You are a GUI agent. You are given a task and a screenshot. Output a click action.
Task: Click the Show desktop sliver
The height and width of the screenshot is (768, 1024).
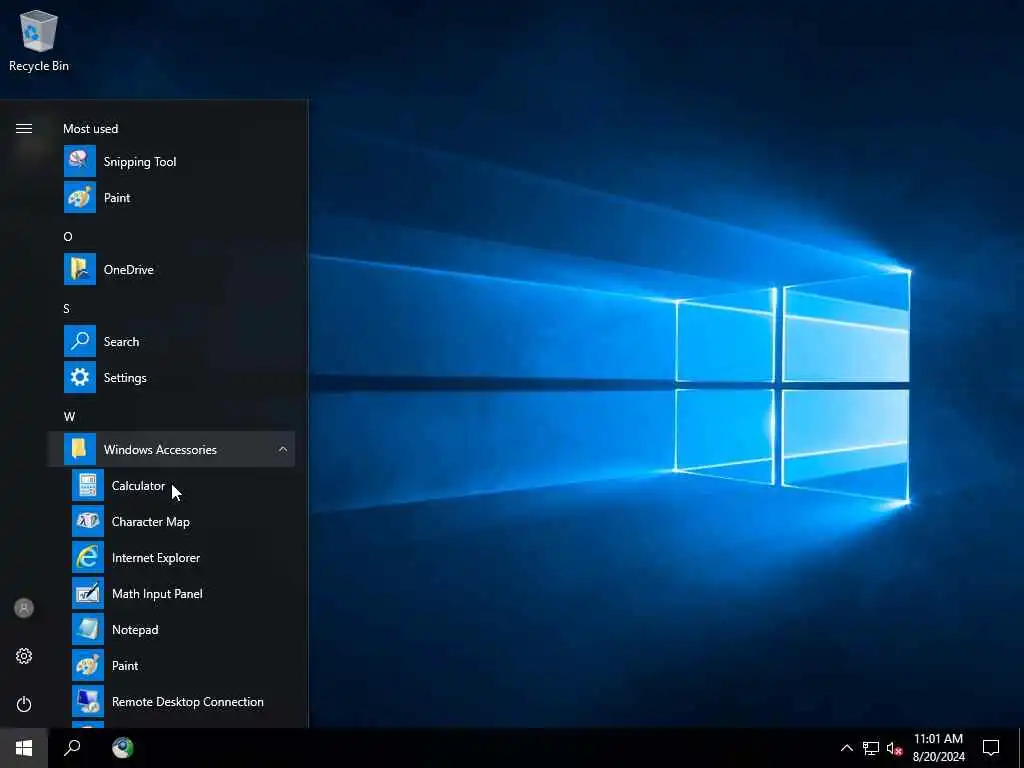click(1021, 748)
